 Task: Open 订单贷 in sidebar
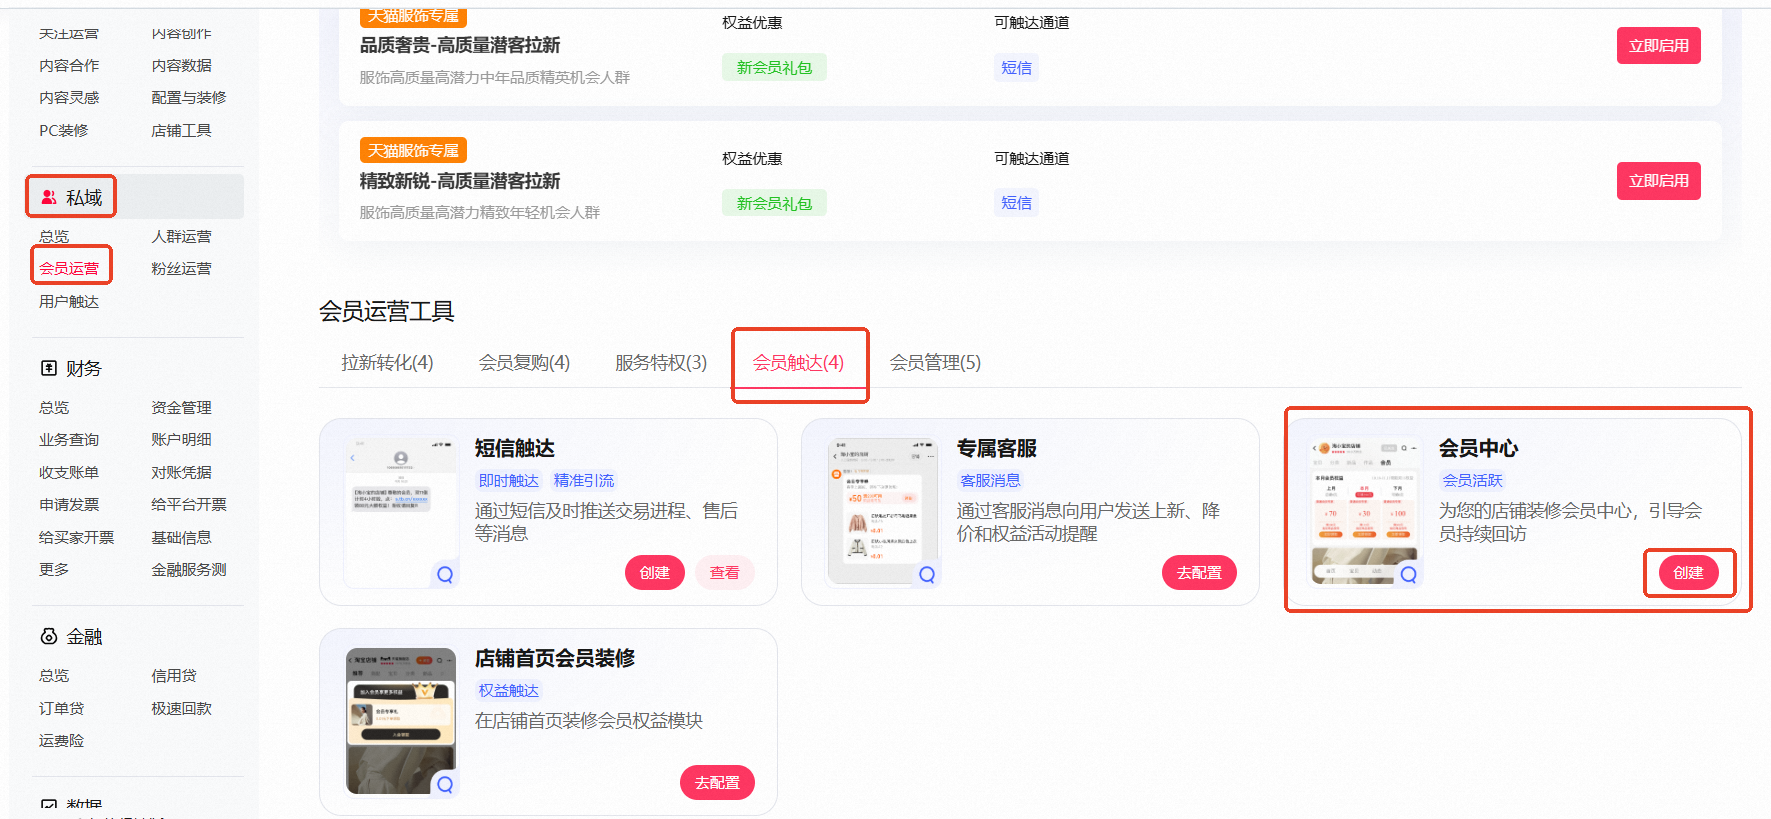coord(61,708)
